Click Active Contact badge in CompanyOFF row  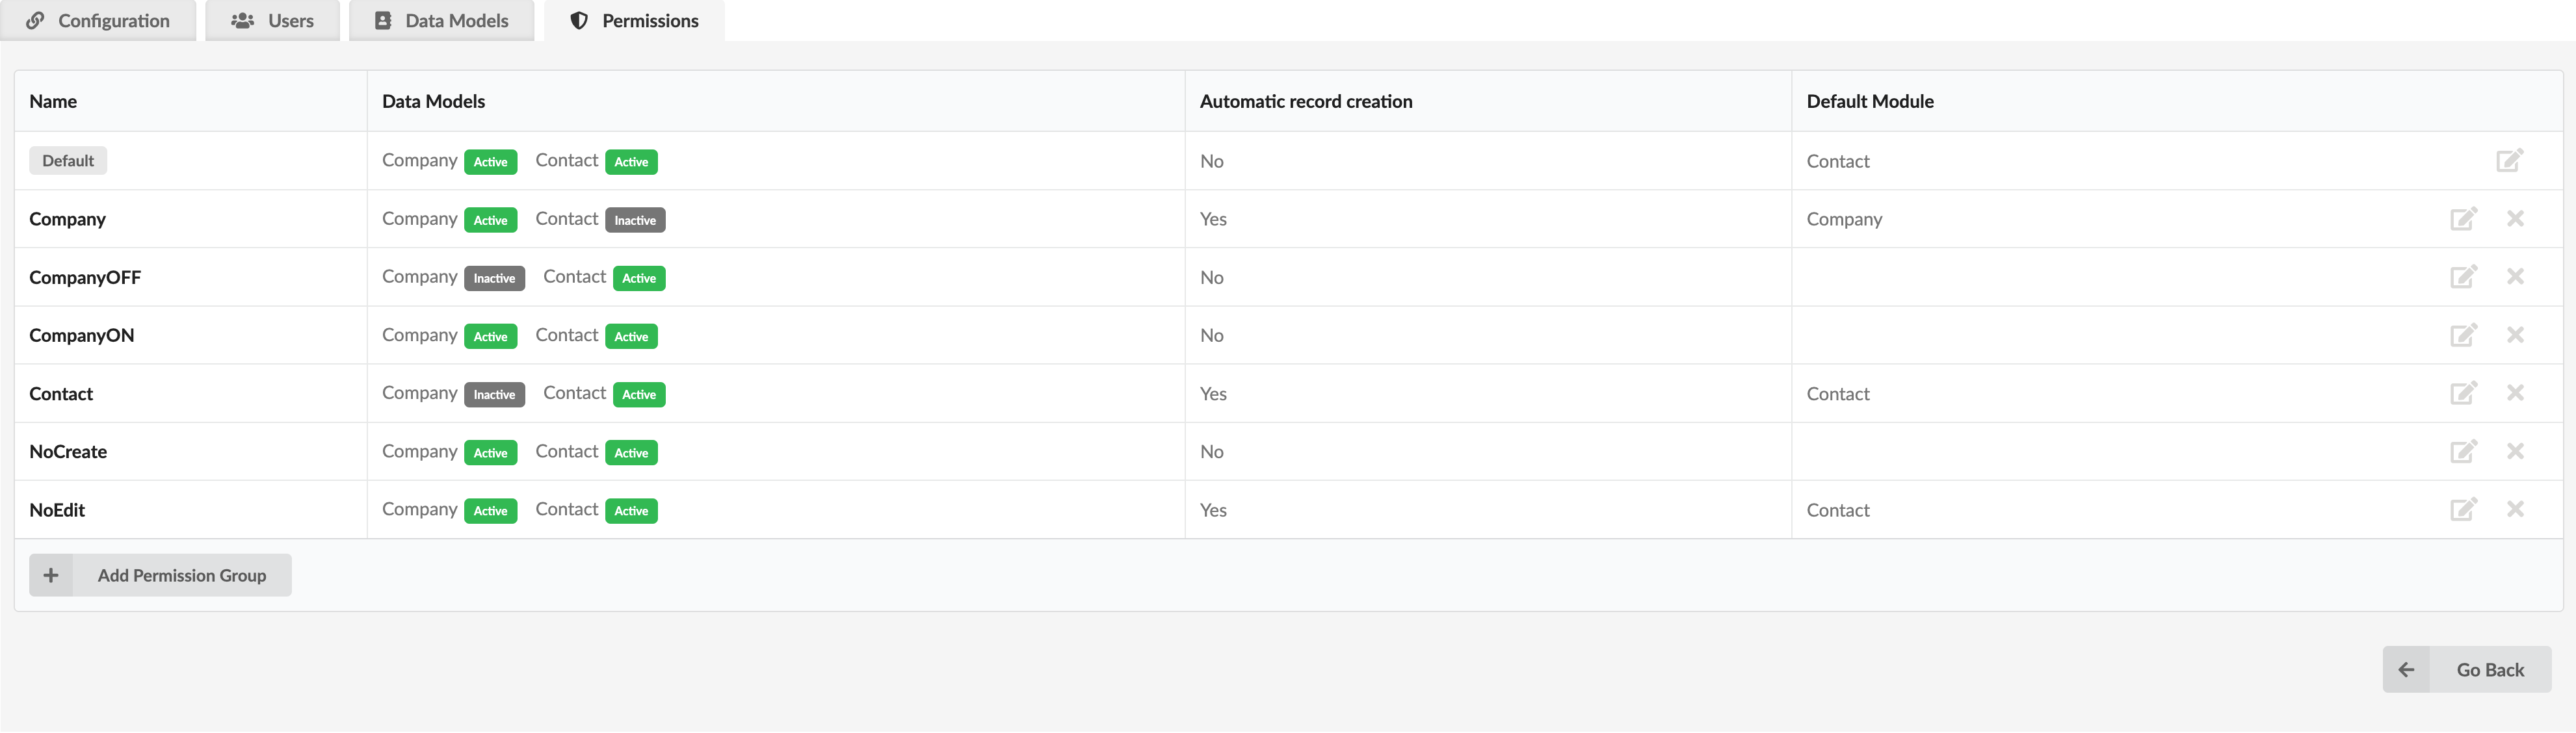click(x=639, y=278)
